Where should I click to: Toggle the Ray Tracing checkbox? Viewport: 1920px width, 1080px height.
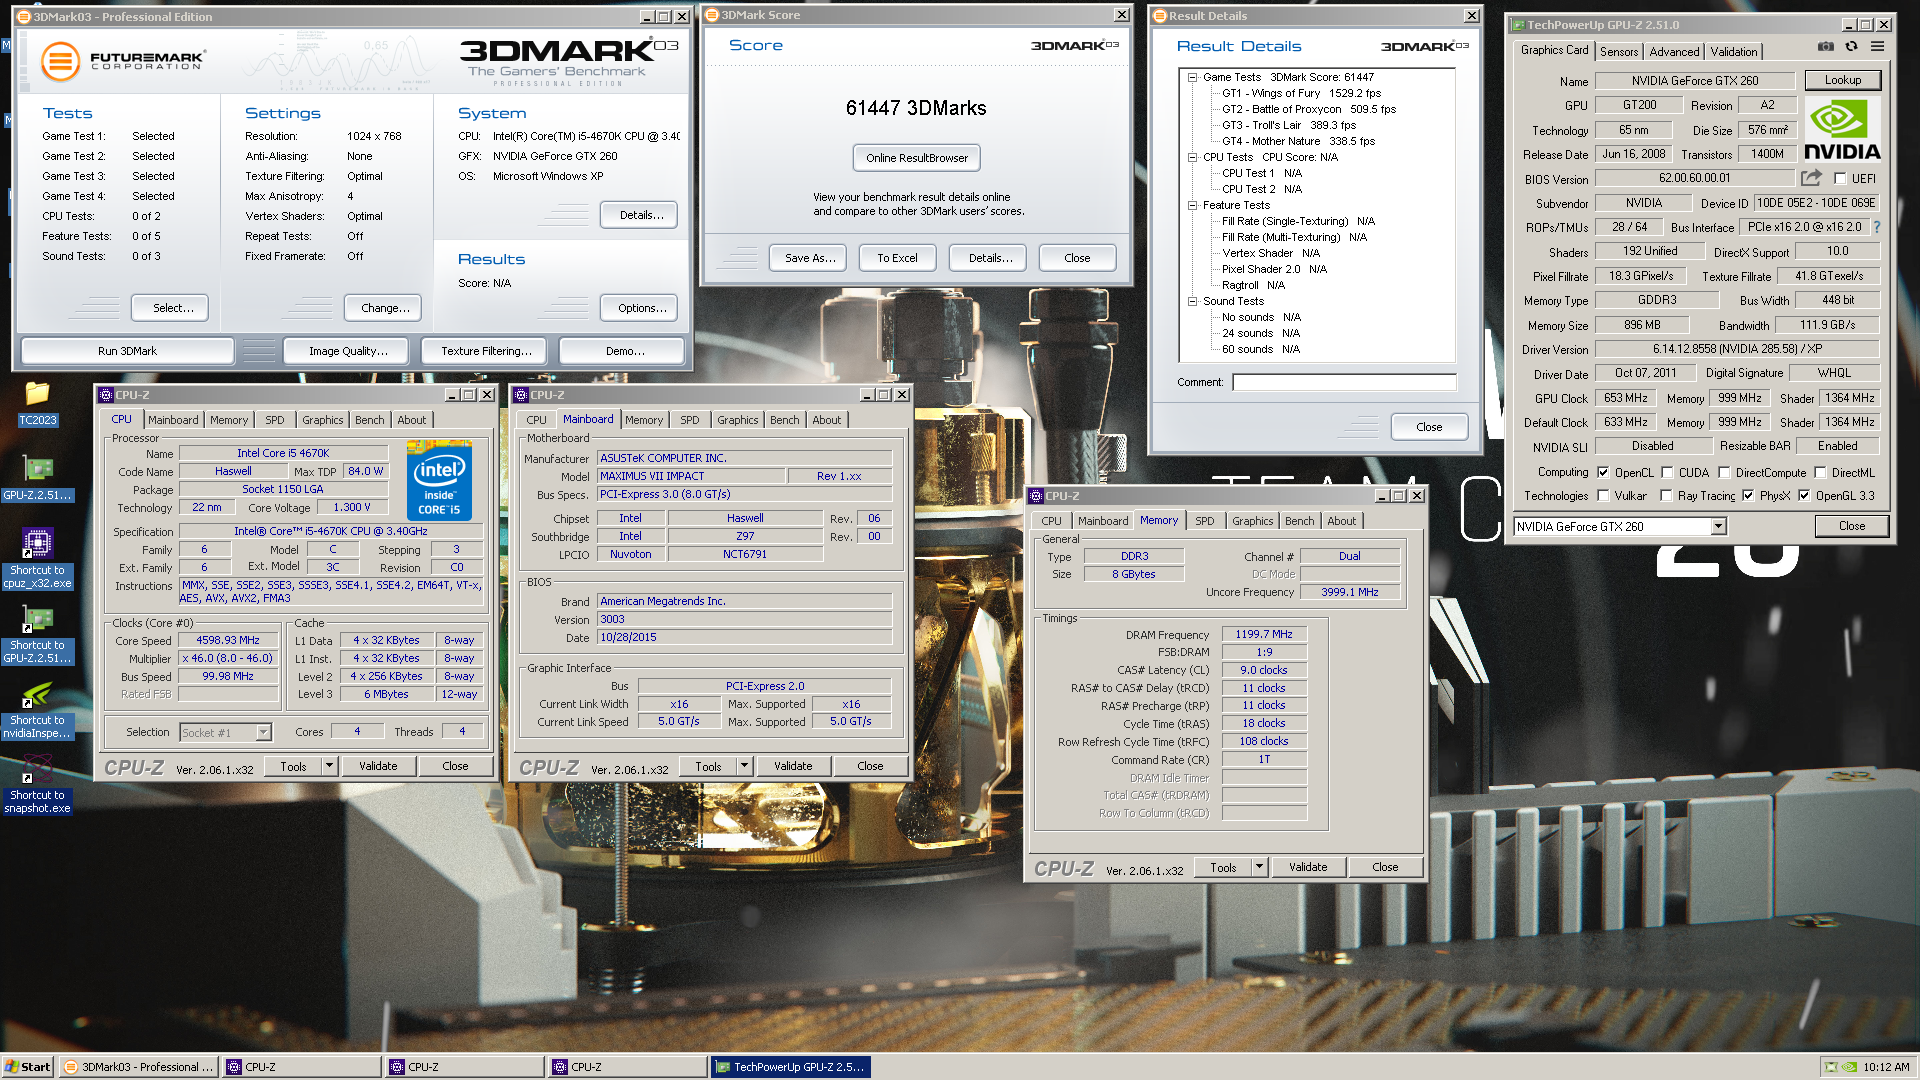click(1666, 496)
